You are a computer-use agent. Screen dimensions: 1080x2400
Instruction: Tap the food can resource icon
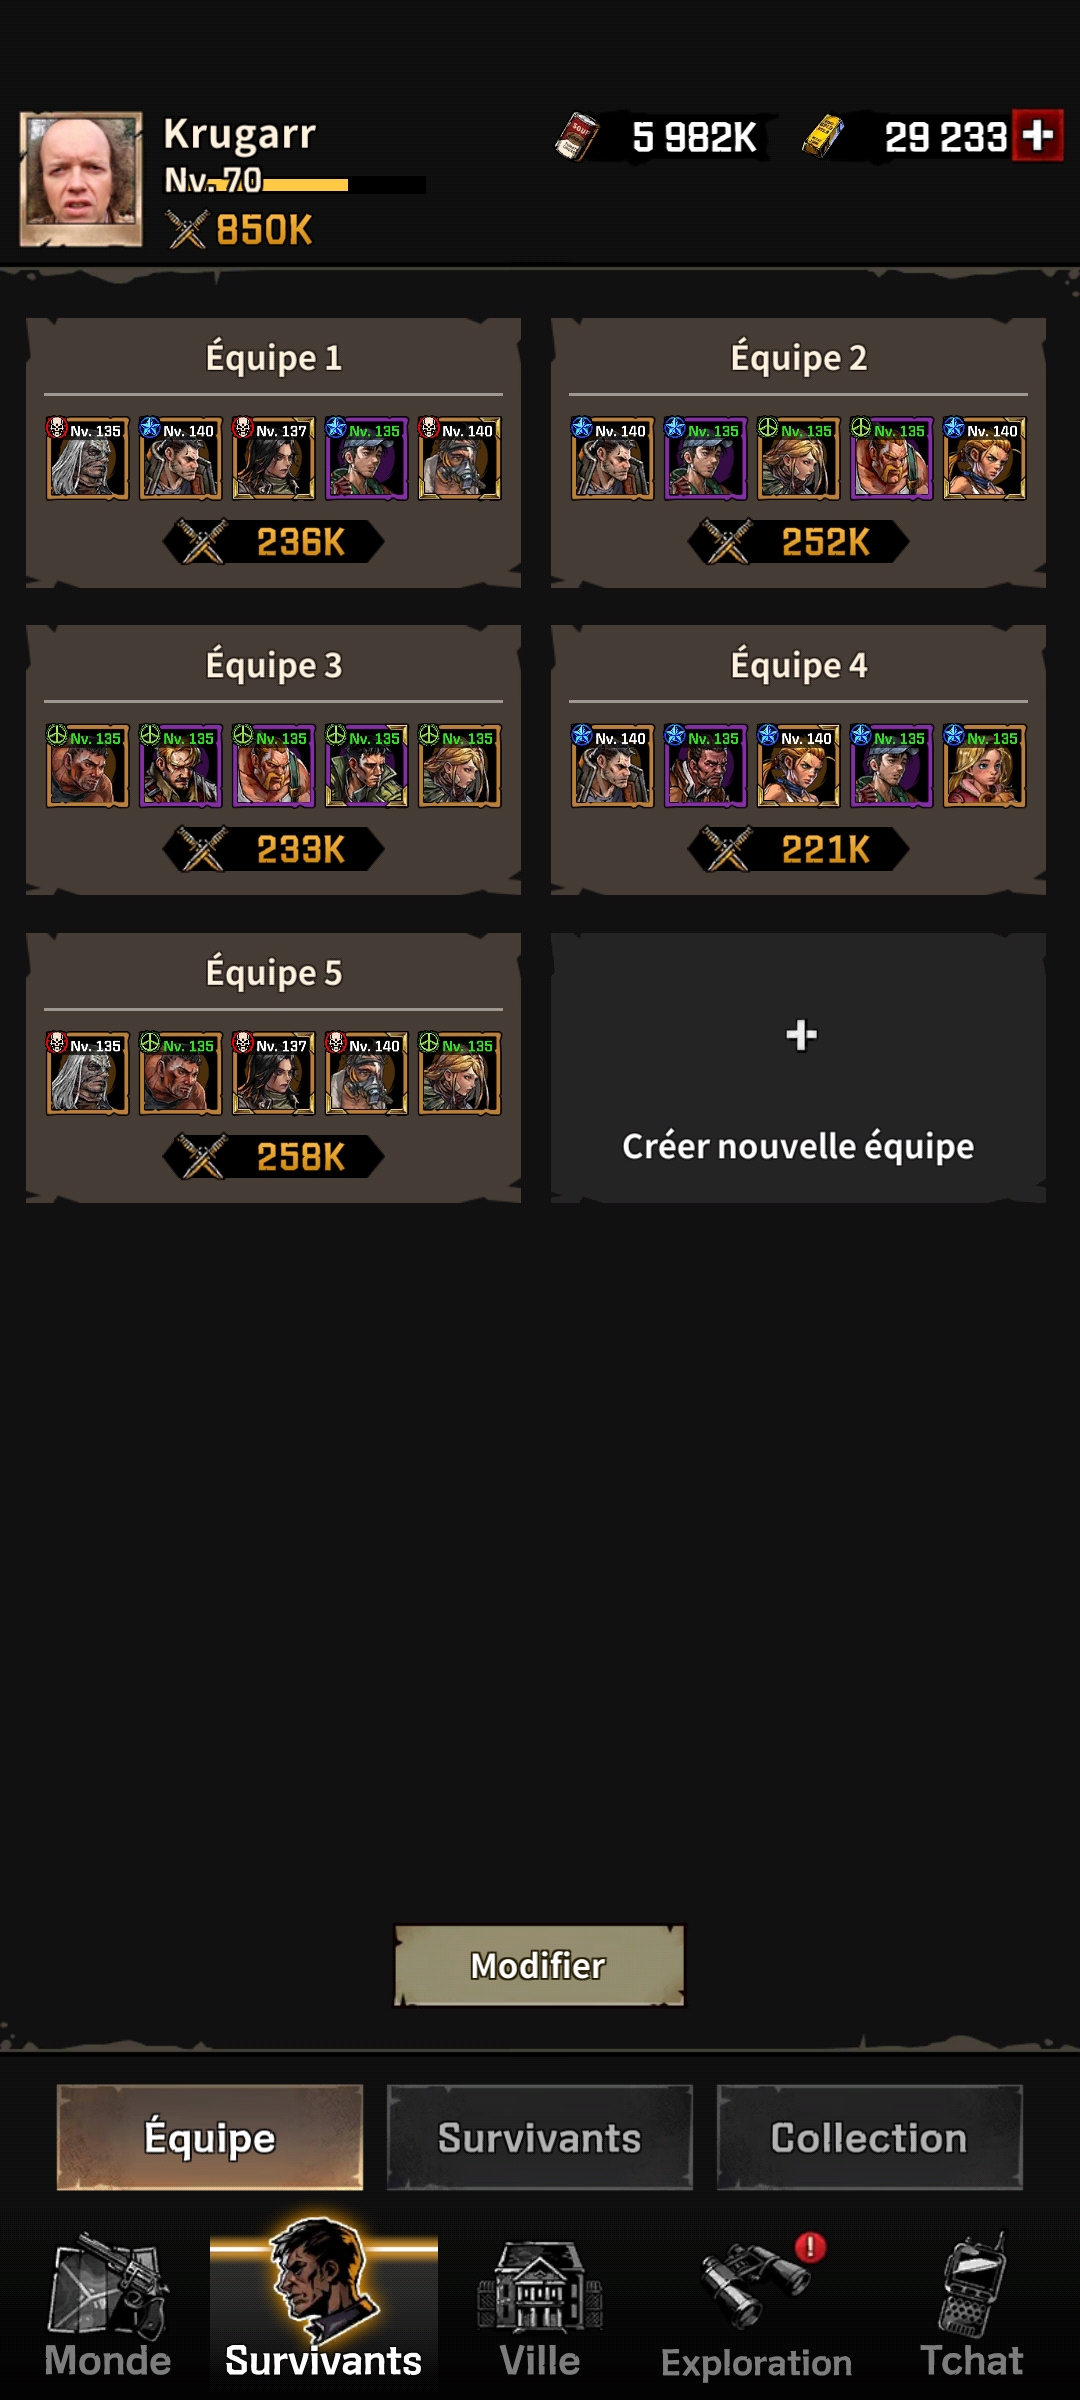pos(577,136)
